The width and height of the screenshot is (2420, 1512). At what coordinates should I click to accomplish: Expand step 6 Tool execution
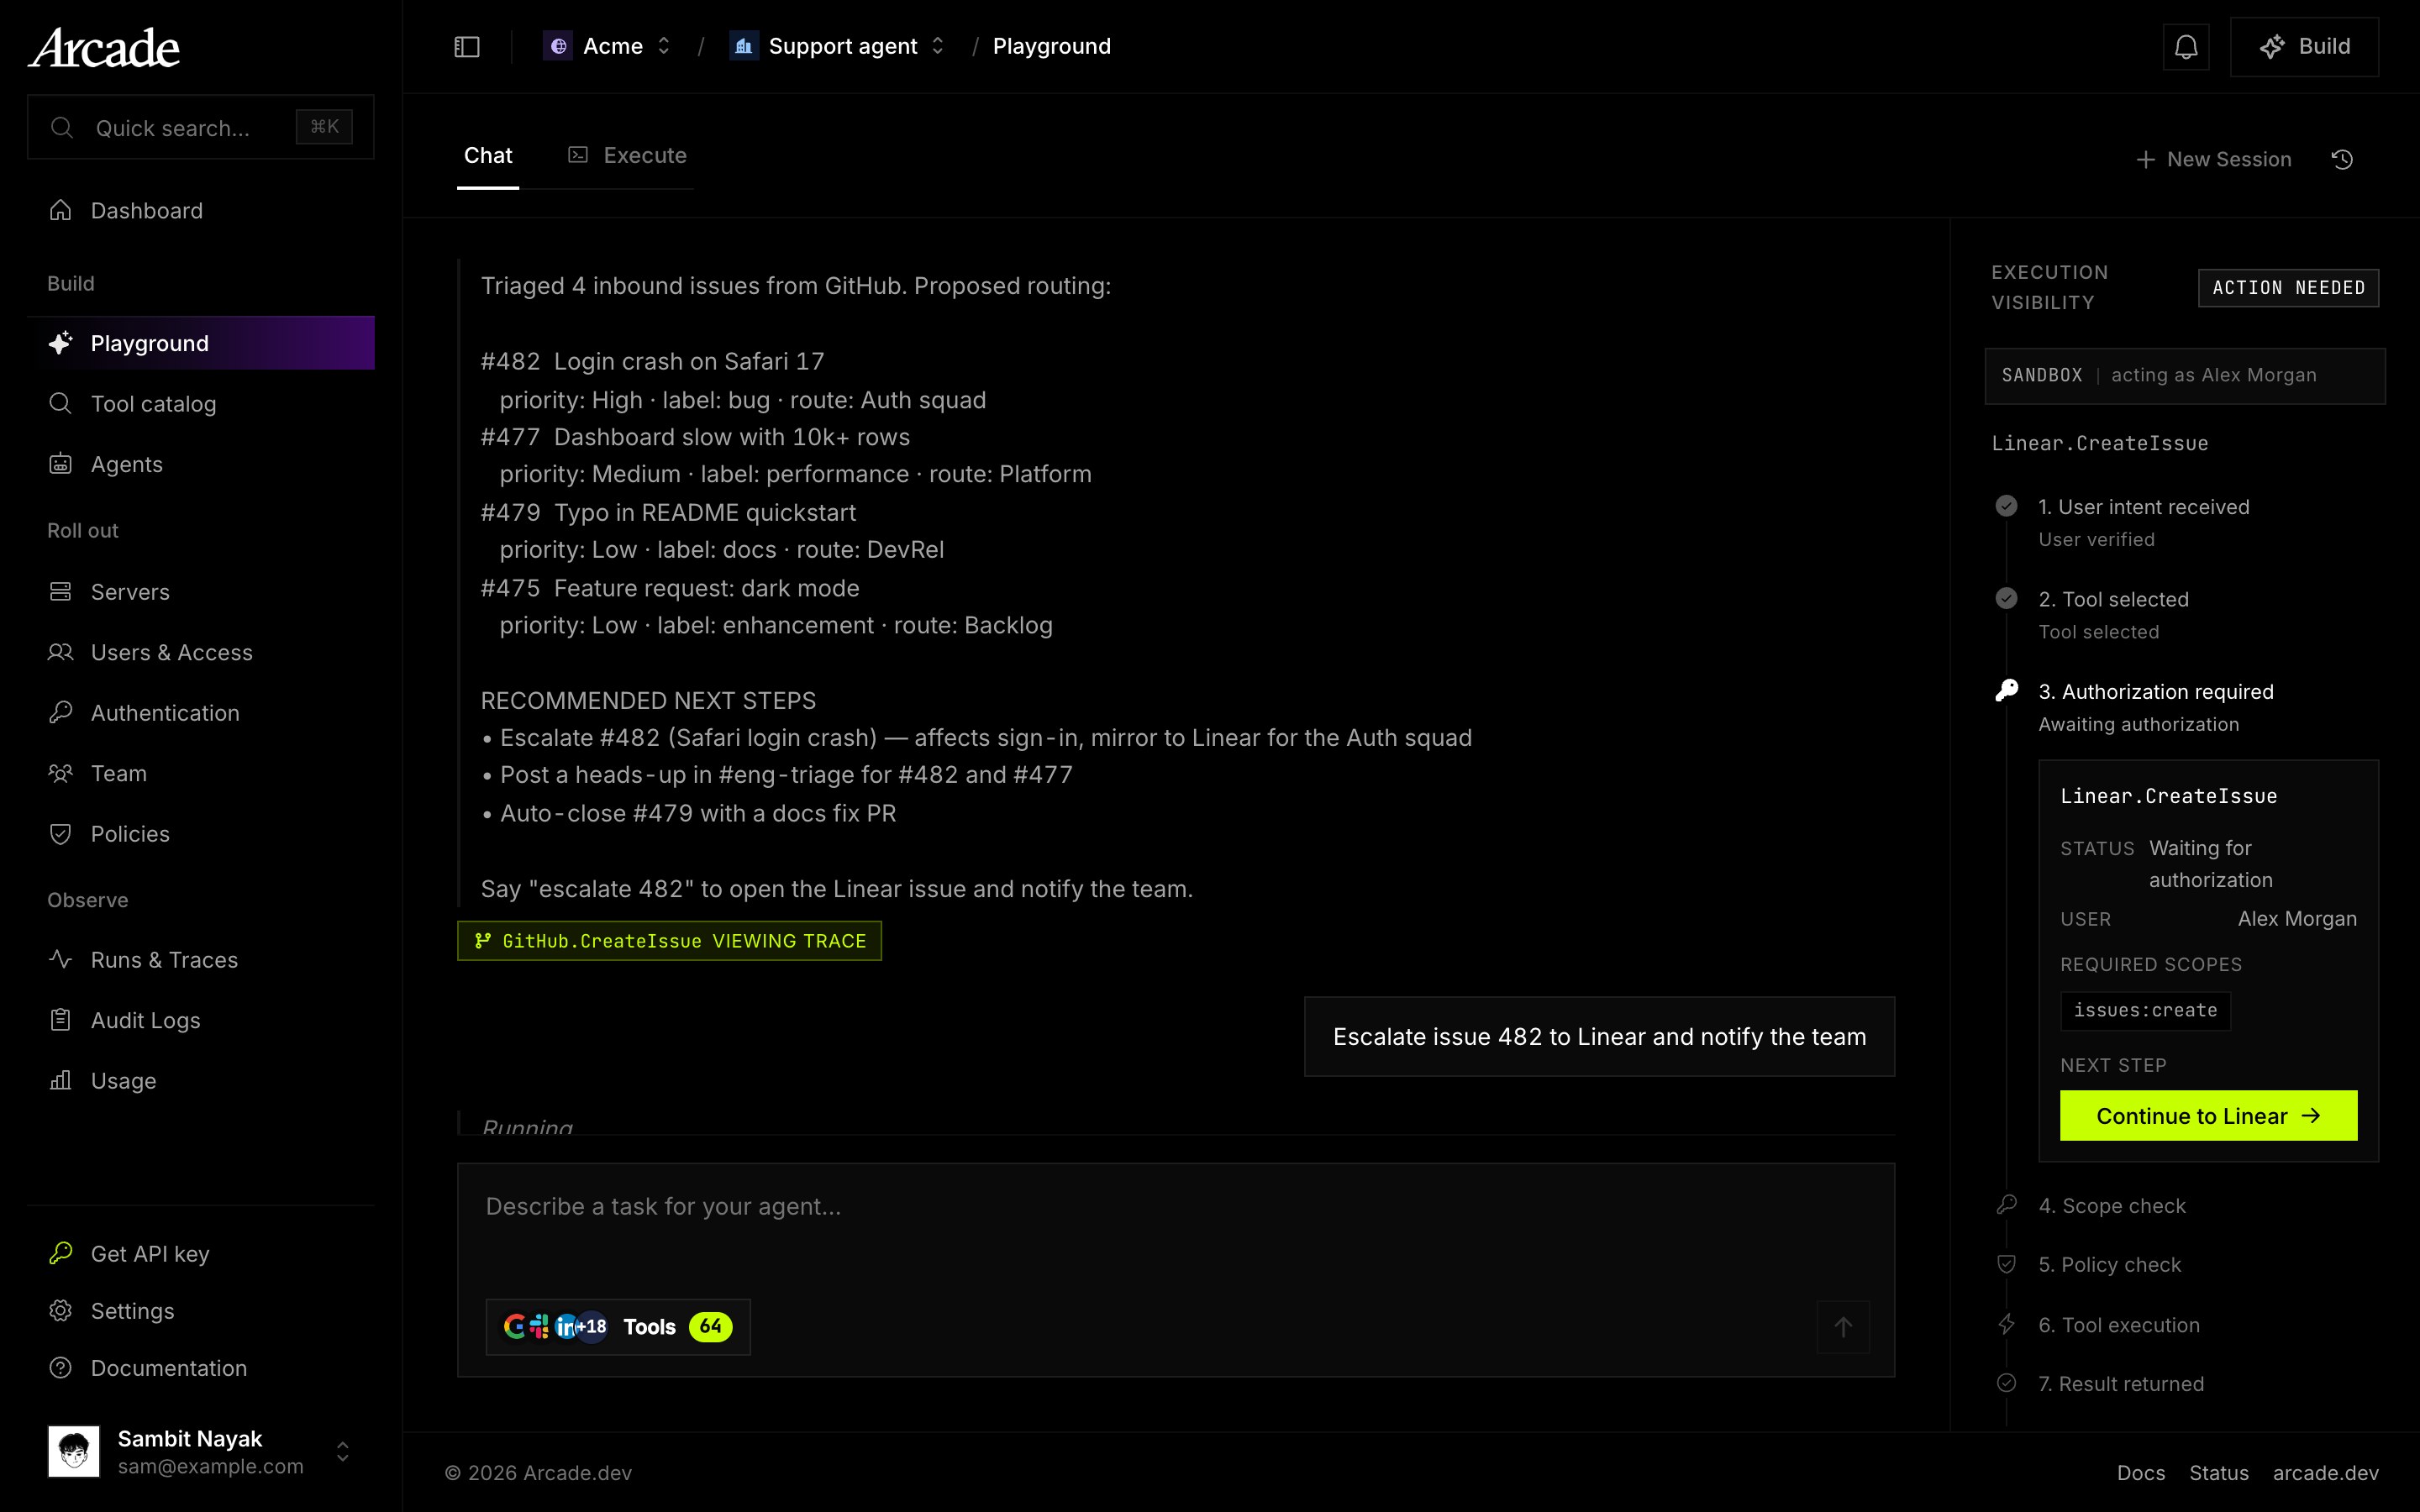coord(2119,1325)
